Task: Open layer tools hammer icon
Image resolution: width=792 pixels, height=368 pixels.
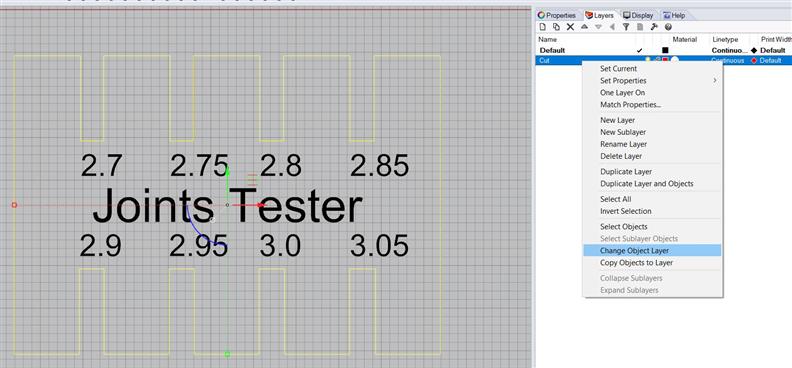Action: [654, 27]
